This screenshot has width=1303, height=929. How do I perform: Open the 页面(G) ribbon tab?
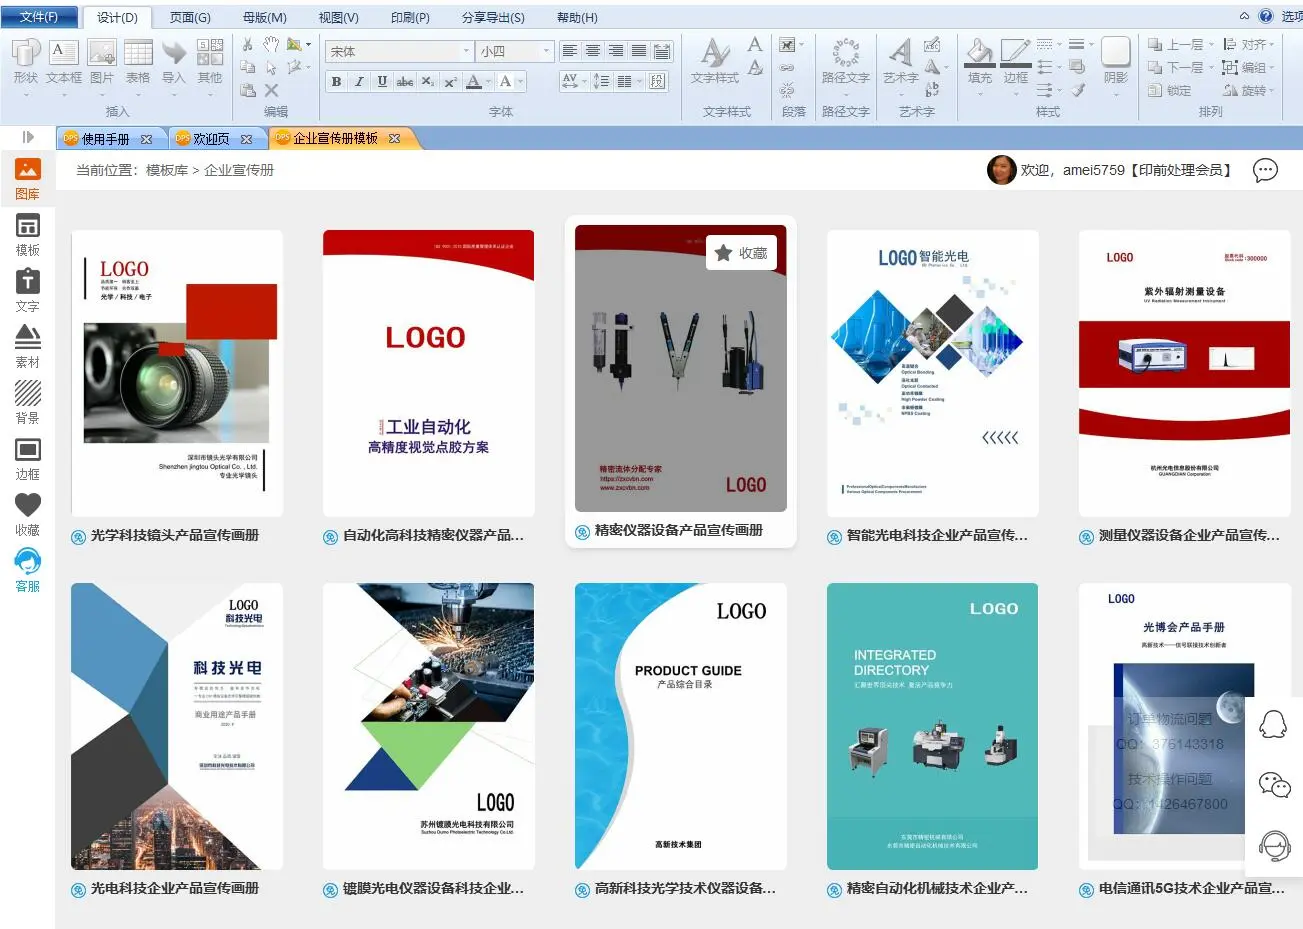click(x=190, y=17)
